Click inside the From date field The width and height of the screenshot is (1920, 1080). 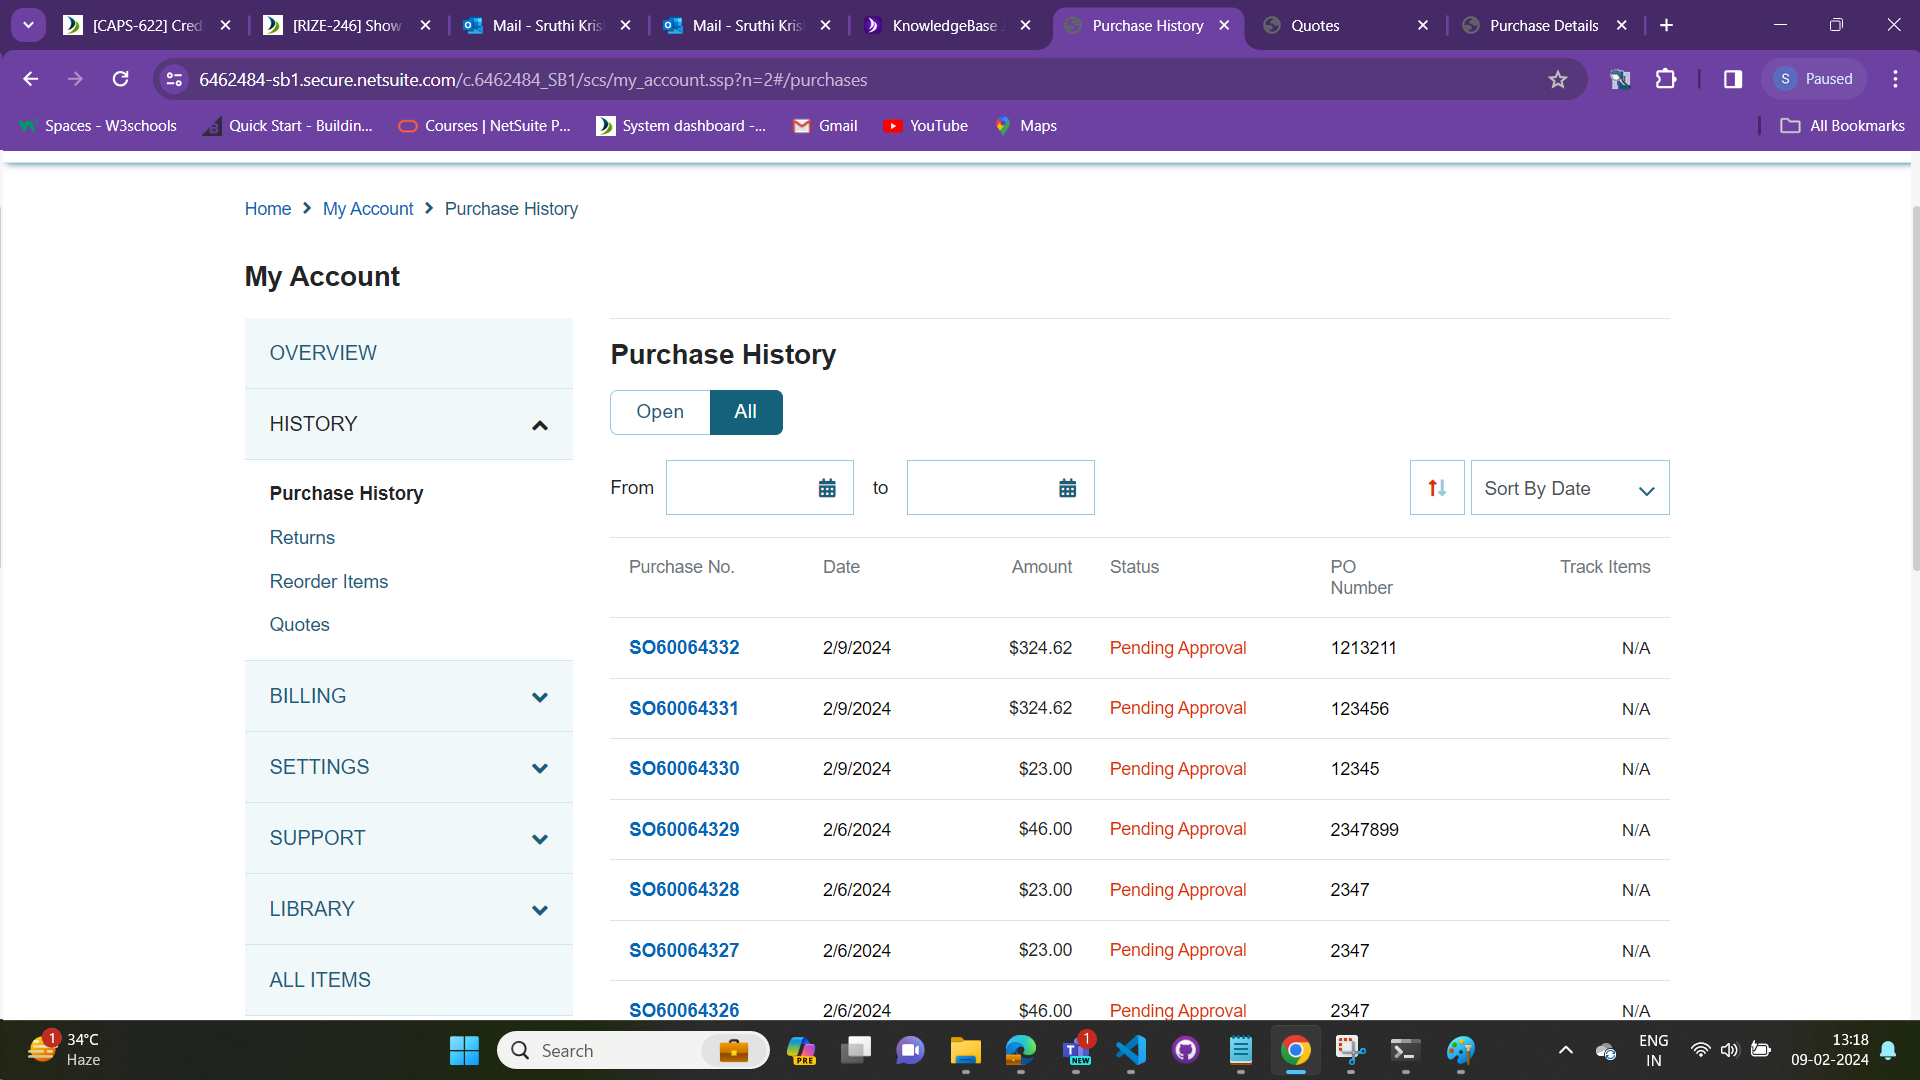(x=740, y=488)
